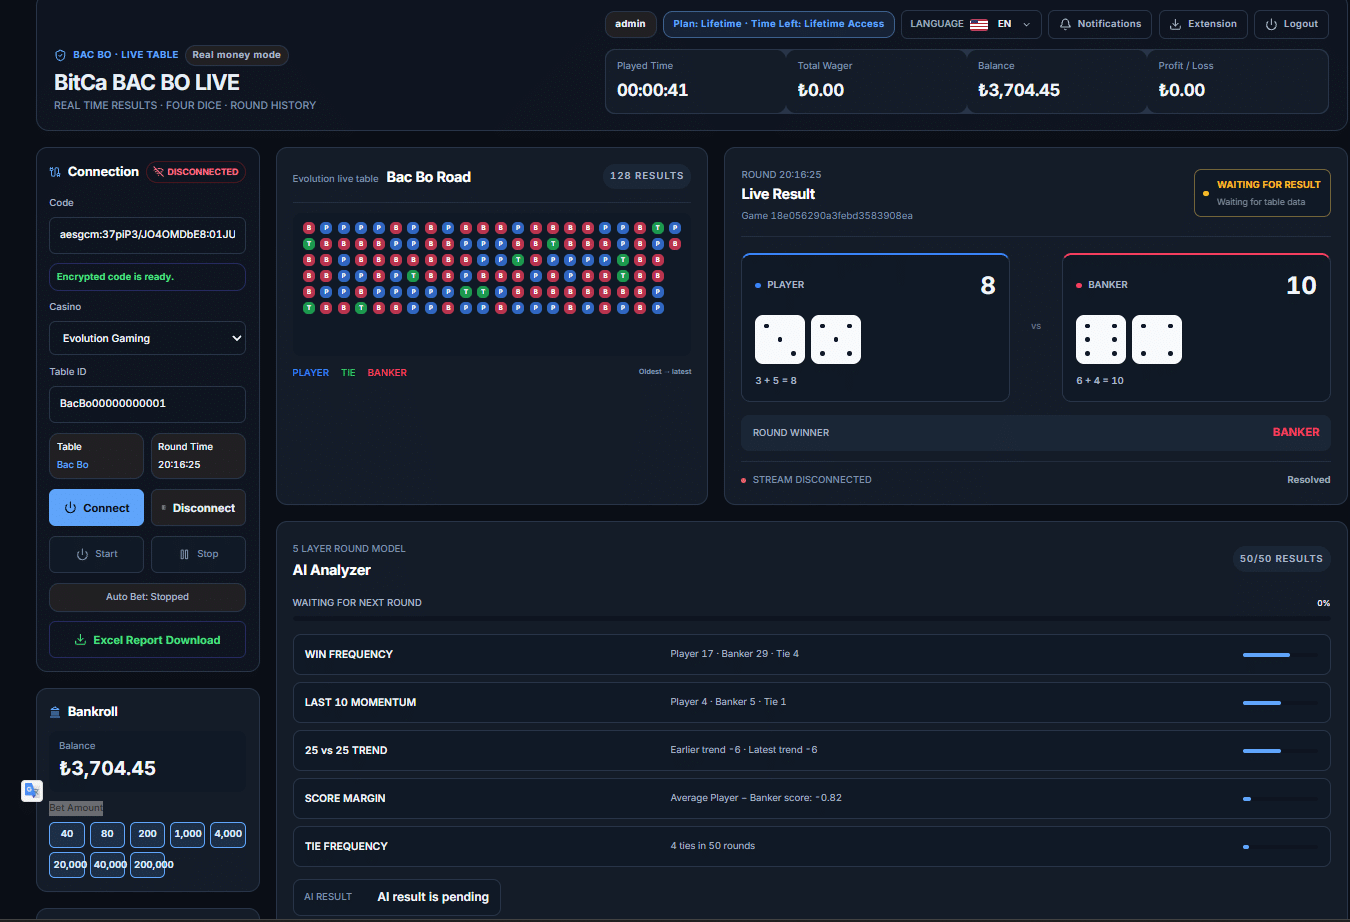This screenshot has width=1350, height=922.
Task: Click the Disconnect button
Action: [x=198, y=508]
